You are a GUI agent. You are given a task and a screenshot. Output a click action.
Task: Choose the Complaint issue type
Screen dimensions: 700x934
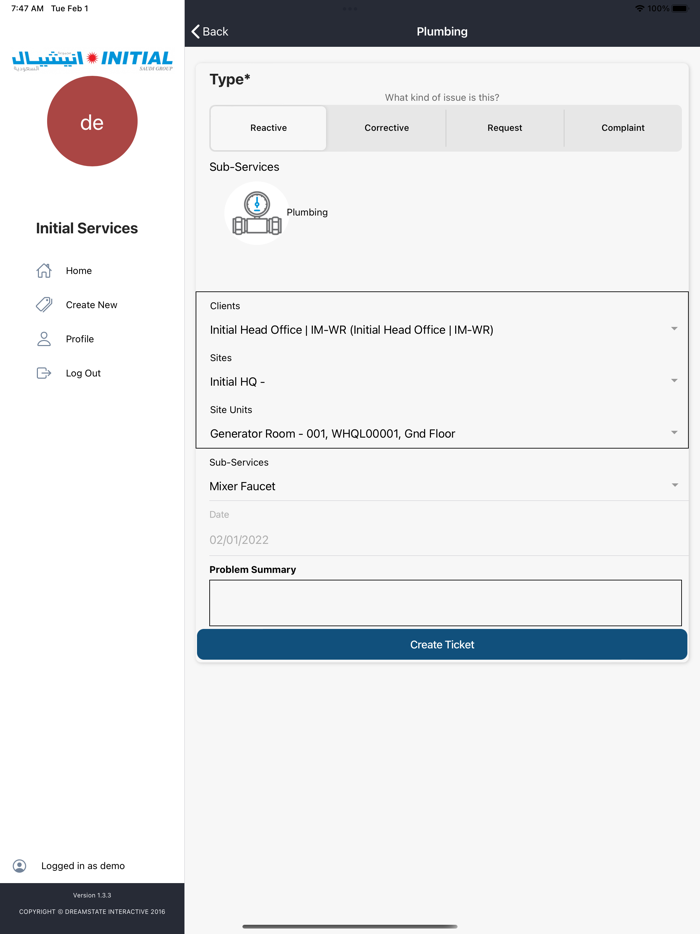point(623,128)
